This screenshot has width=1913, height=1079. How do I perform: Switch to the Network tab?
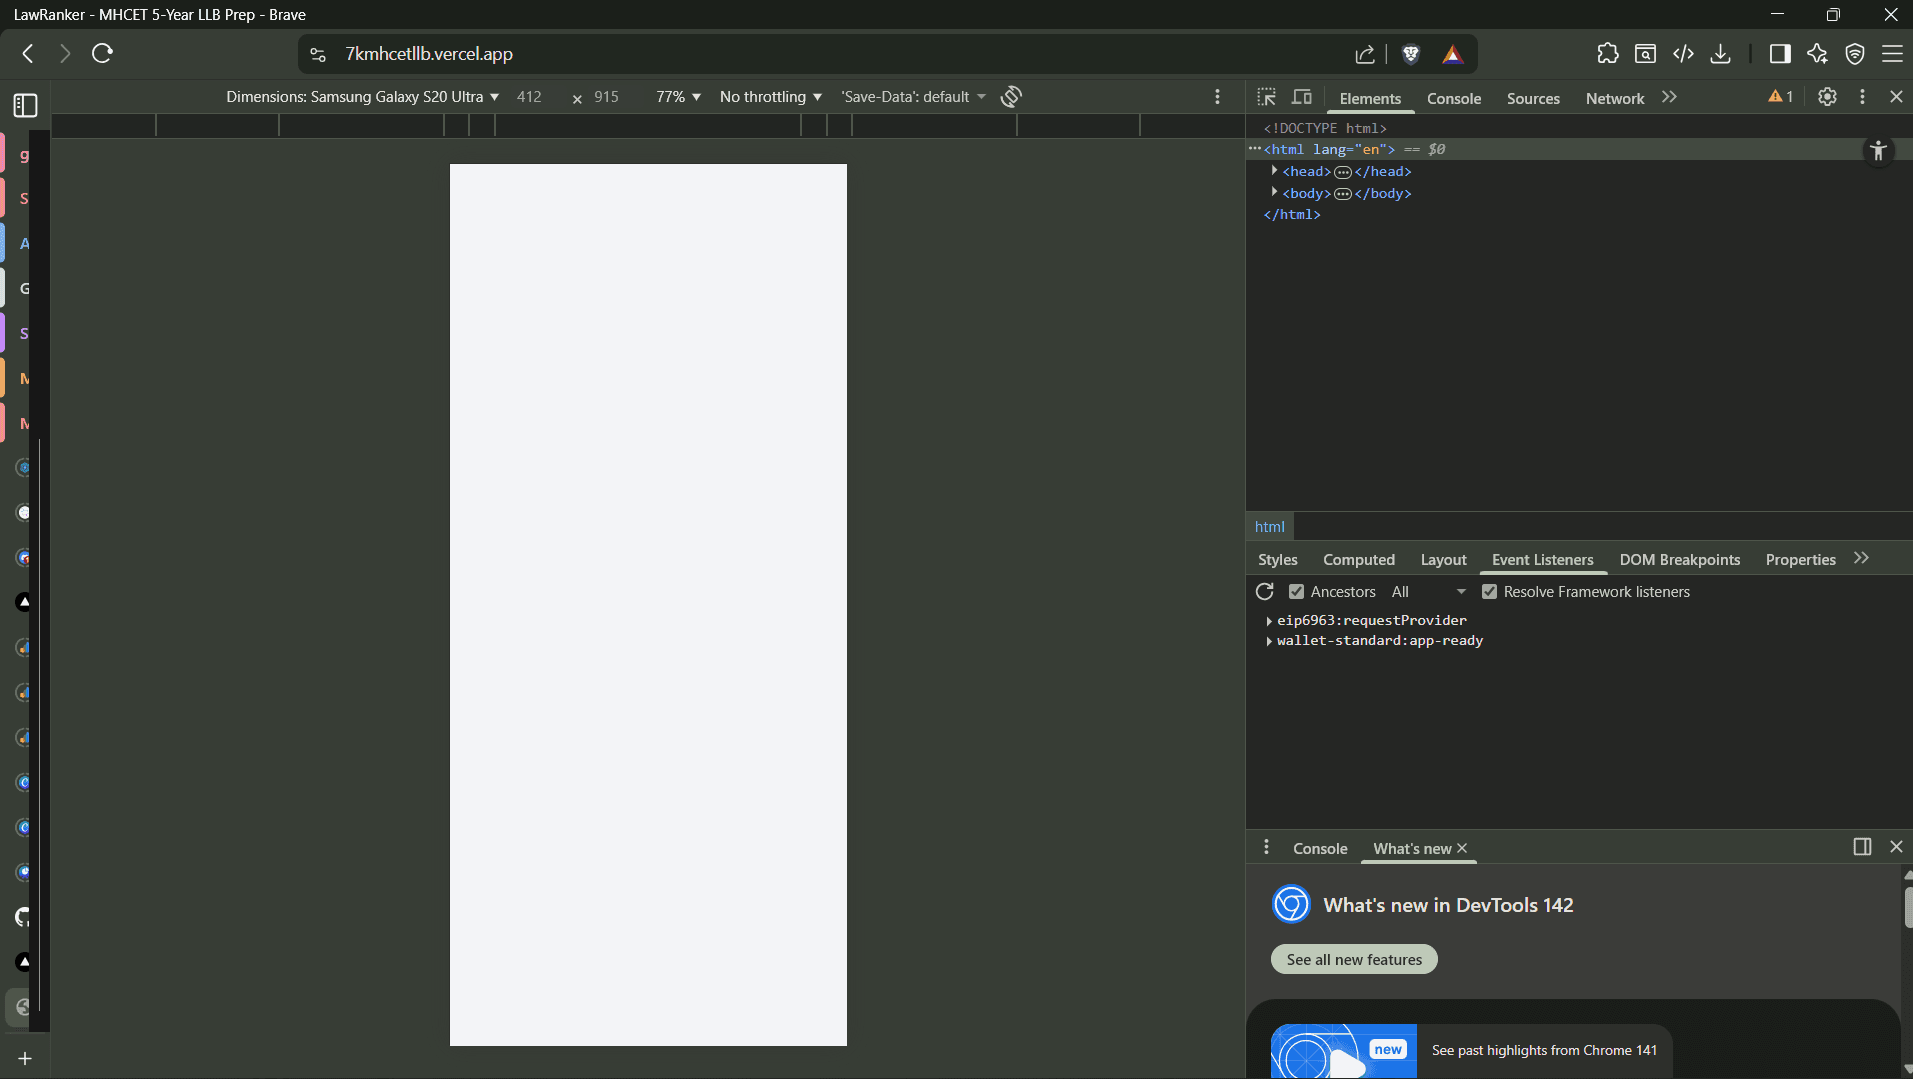click(1614, 98)
